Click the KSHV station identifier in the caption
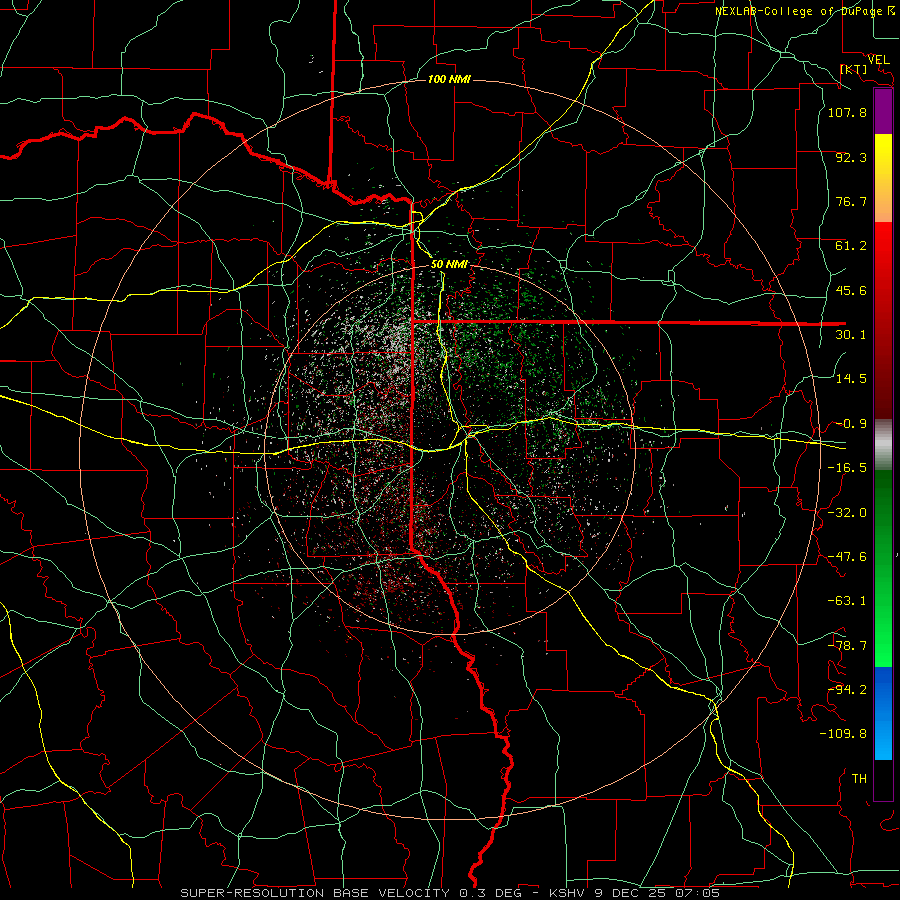900x900 pixels. tap(569, 893)
